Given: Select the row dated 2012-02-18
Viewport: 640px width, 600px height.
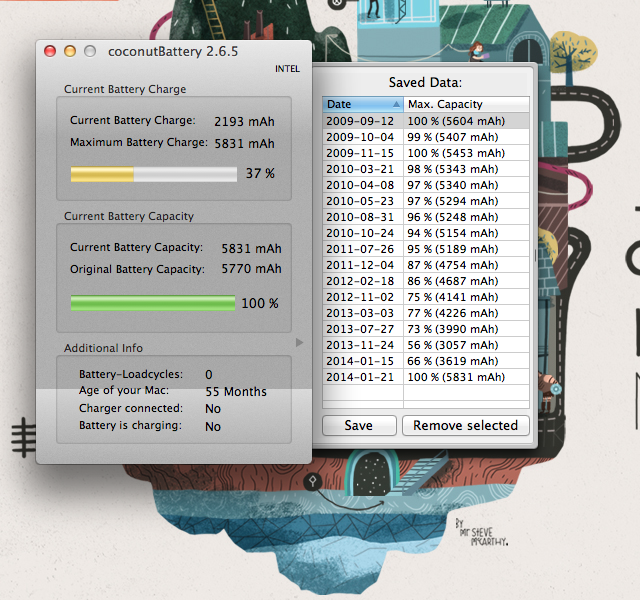Looking at the screenshot, I should coord(426,281).
